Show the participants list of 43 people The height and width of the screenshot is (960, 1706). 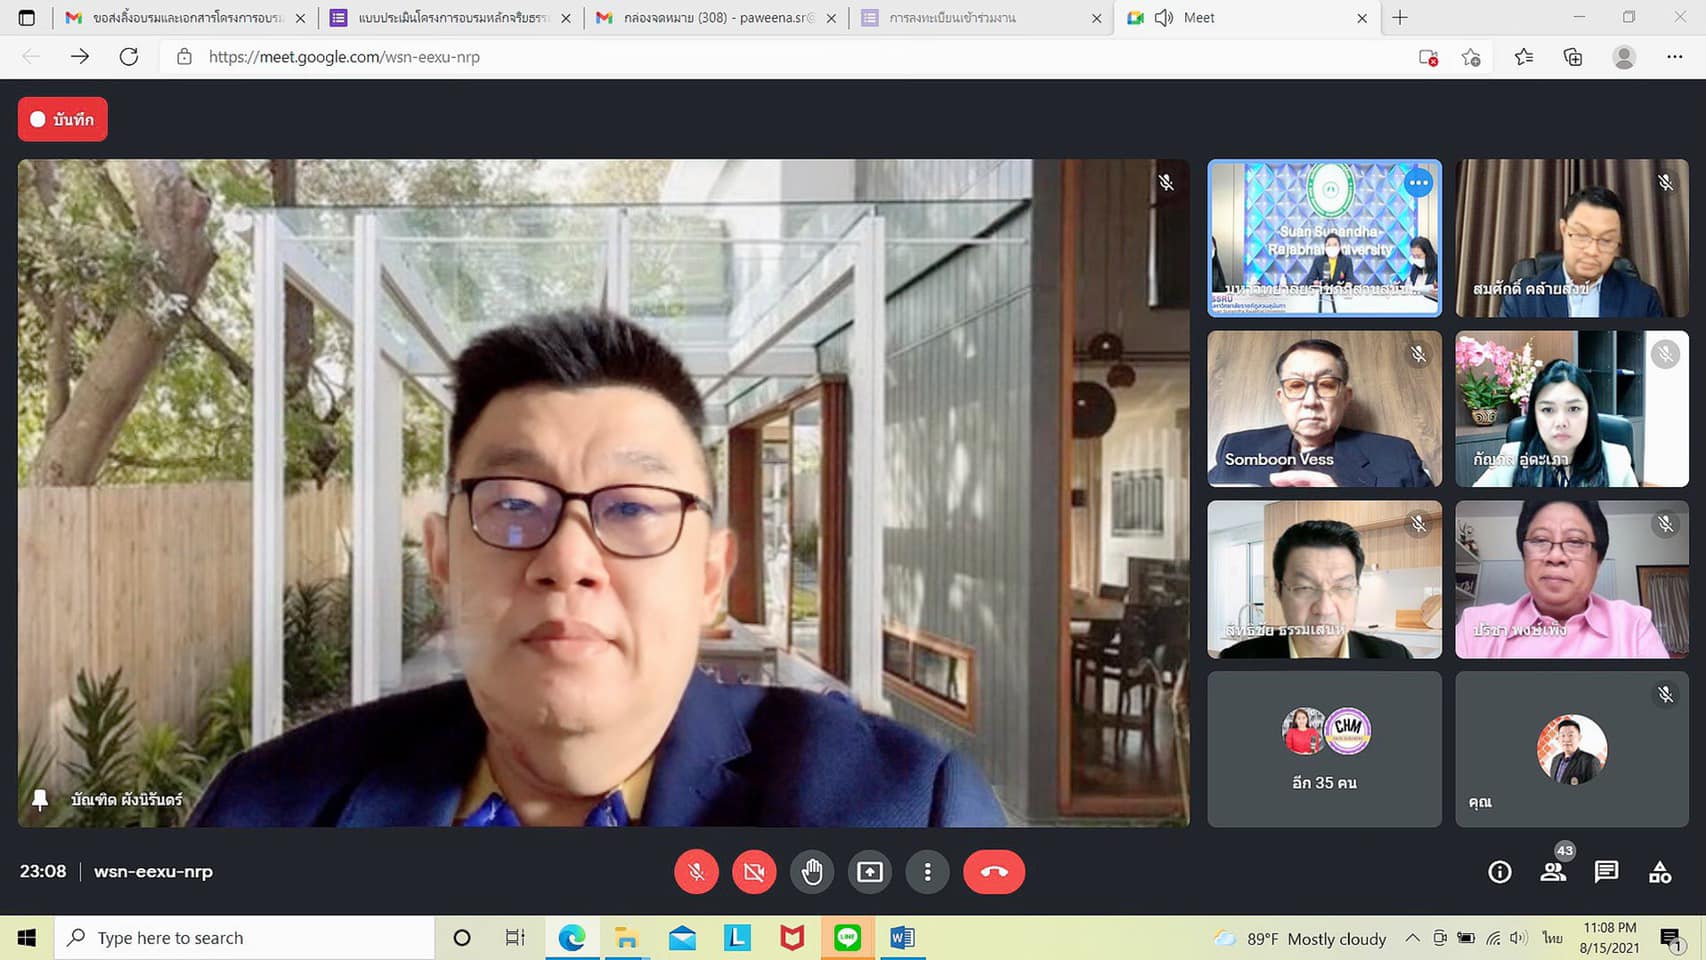[1553, 872]
